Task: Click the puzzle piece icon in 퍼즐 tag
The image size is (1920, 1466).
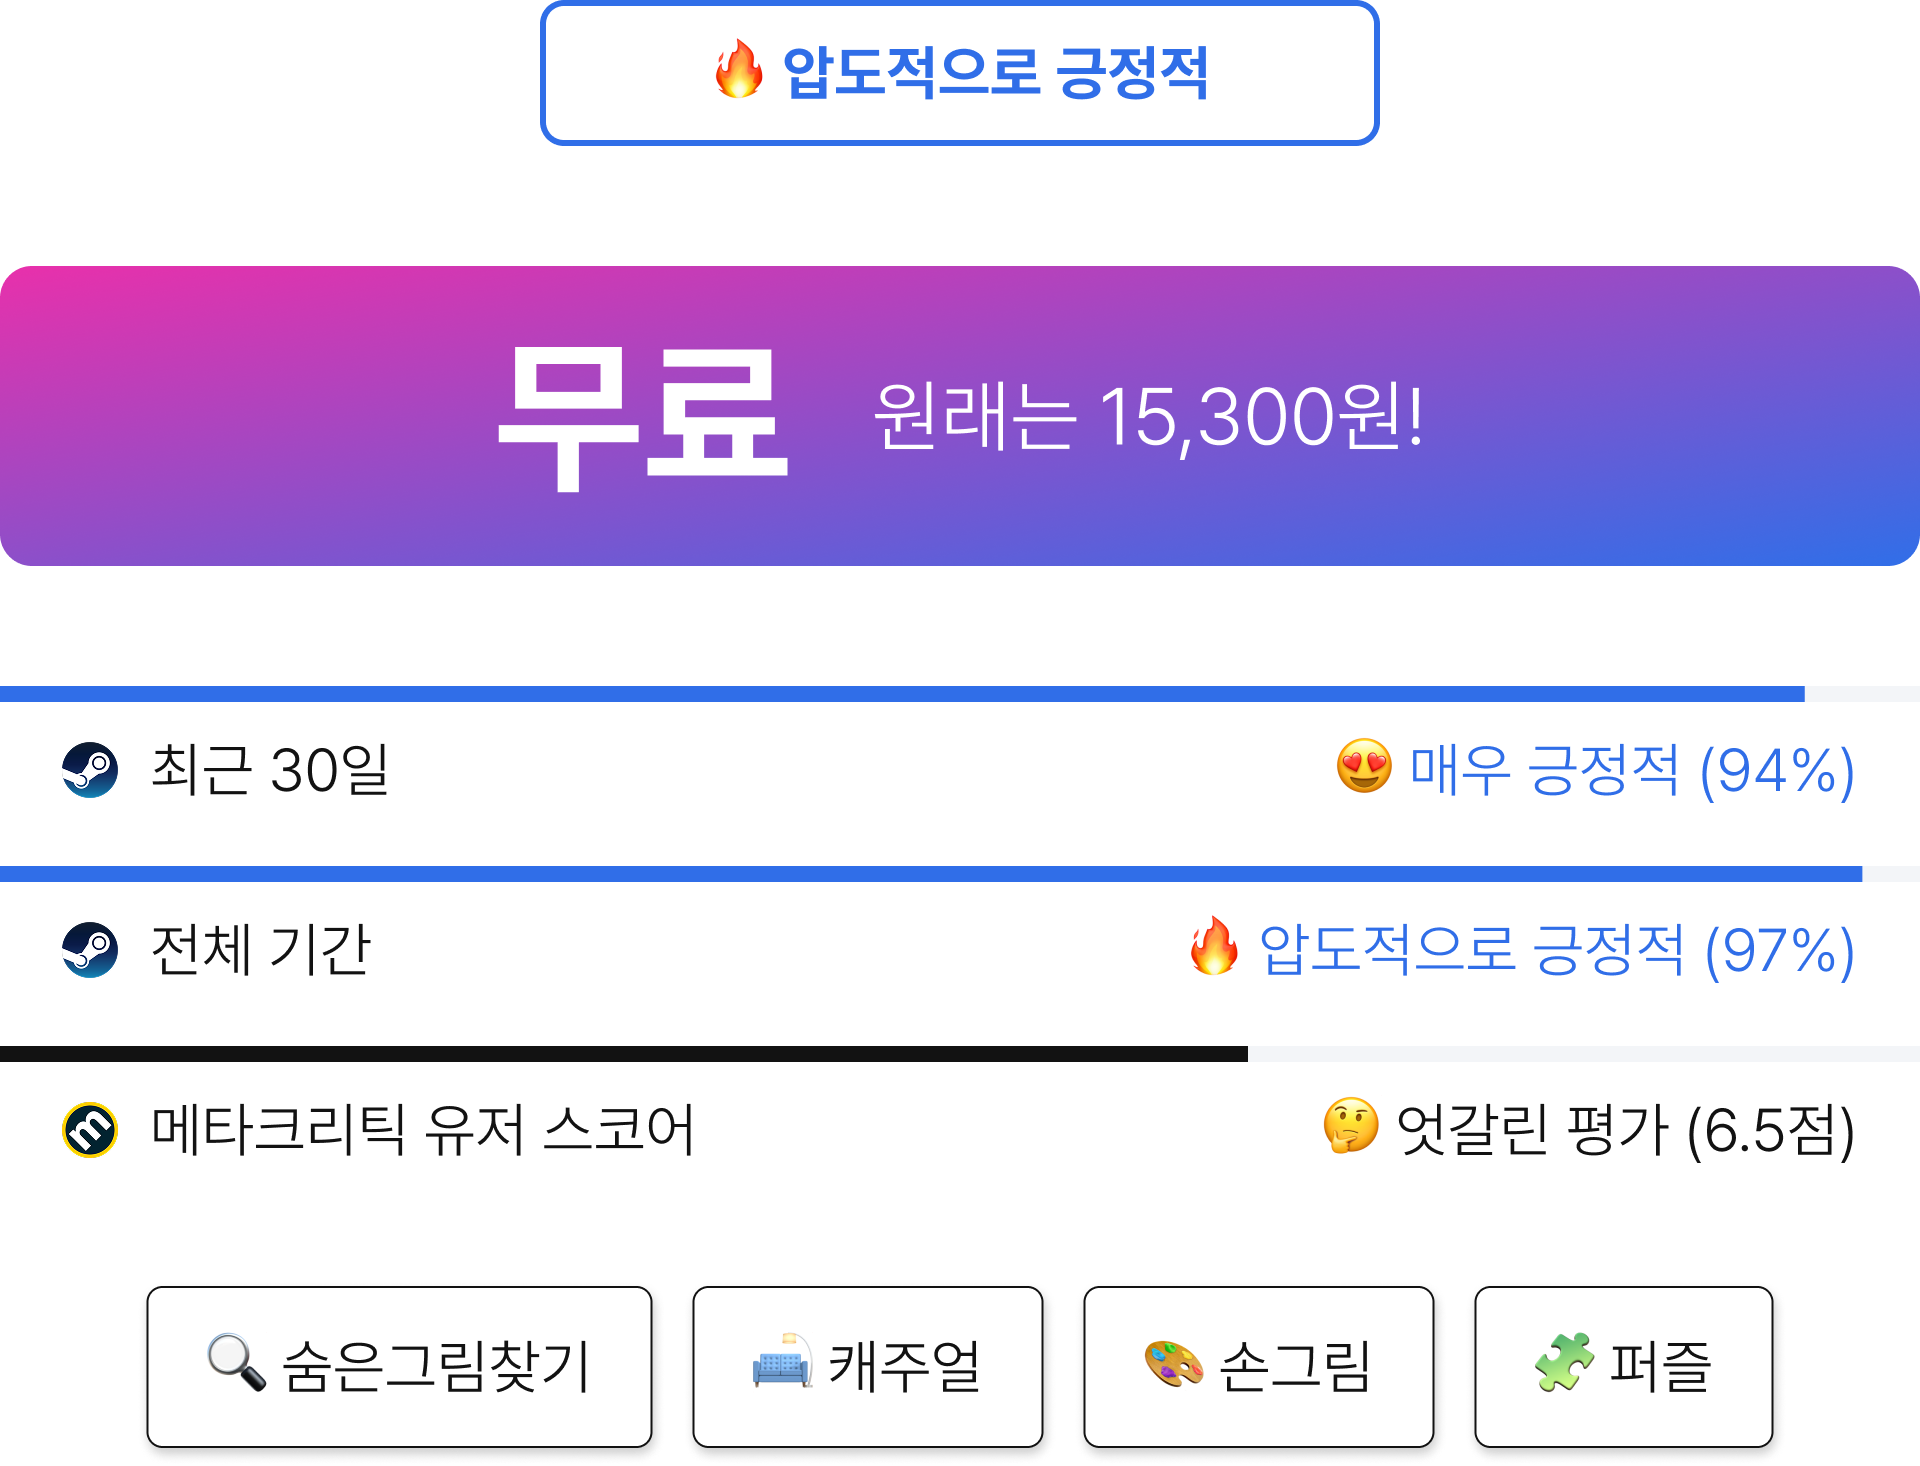Action: point(1564,1363)
